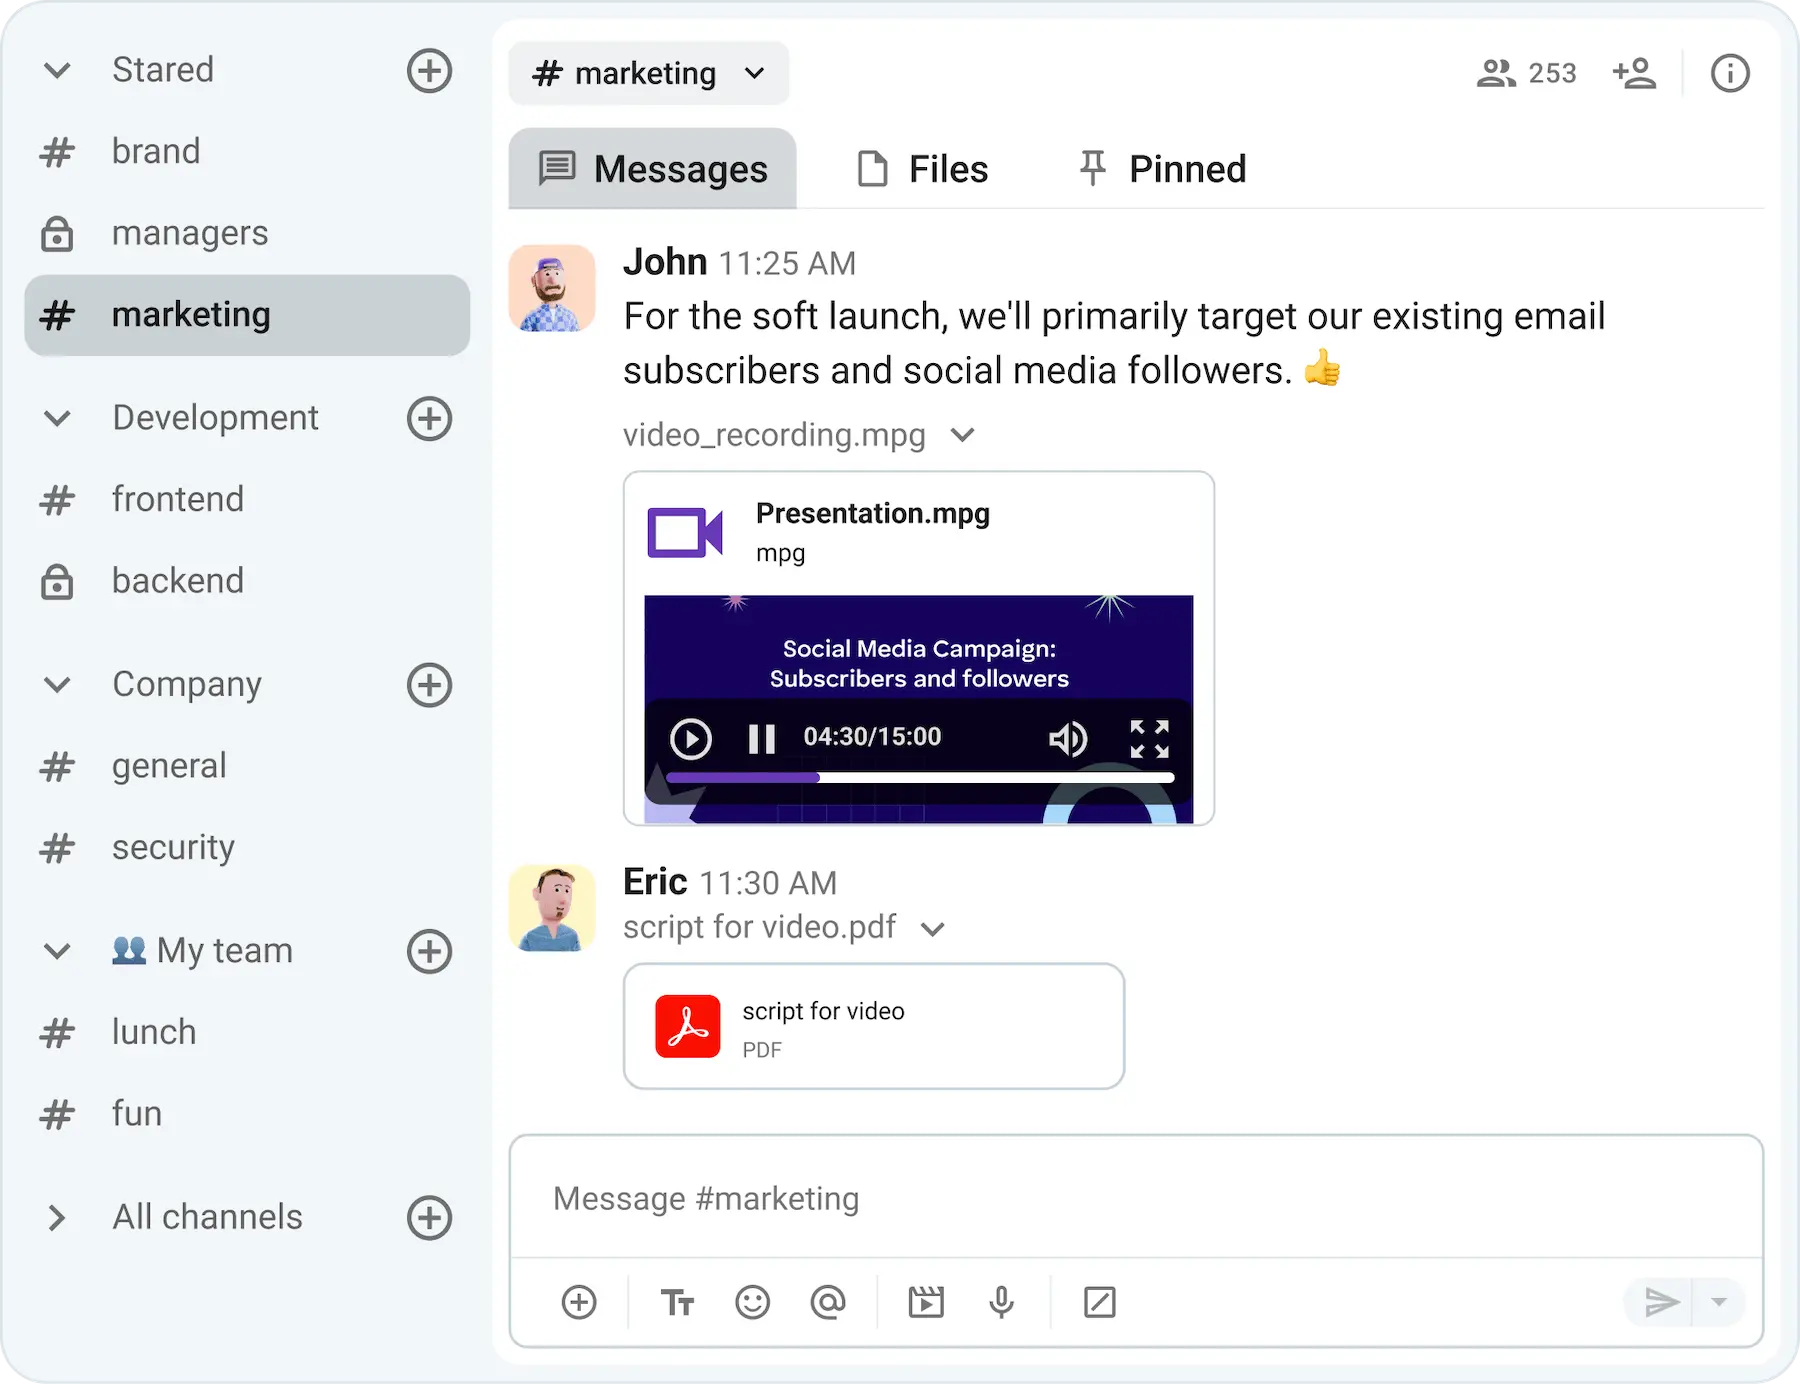
Task: Open the private managers channel
Action: pos(247,234)
